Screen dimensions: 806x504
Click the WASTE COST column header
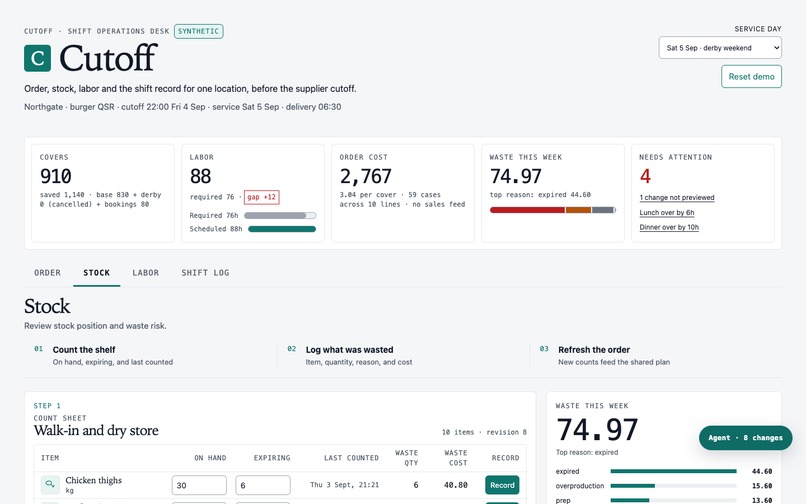click(456, 458)
